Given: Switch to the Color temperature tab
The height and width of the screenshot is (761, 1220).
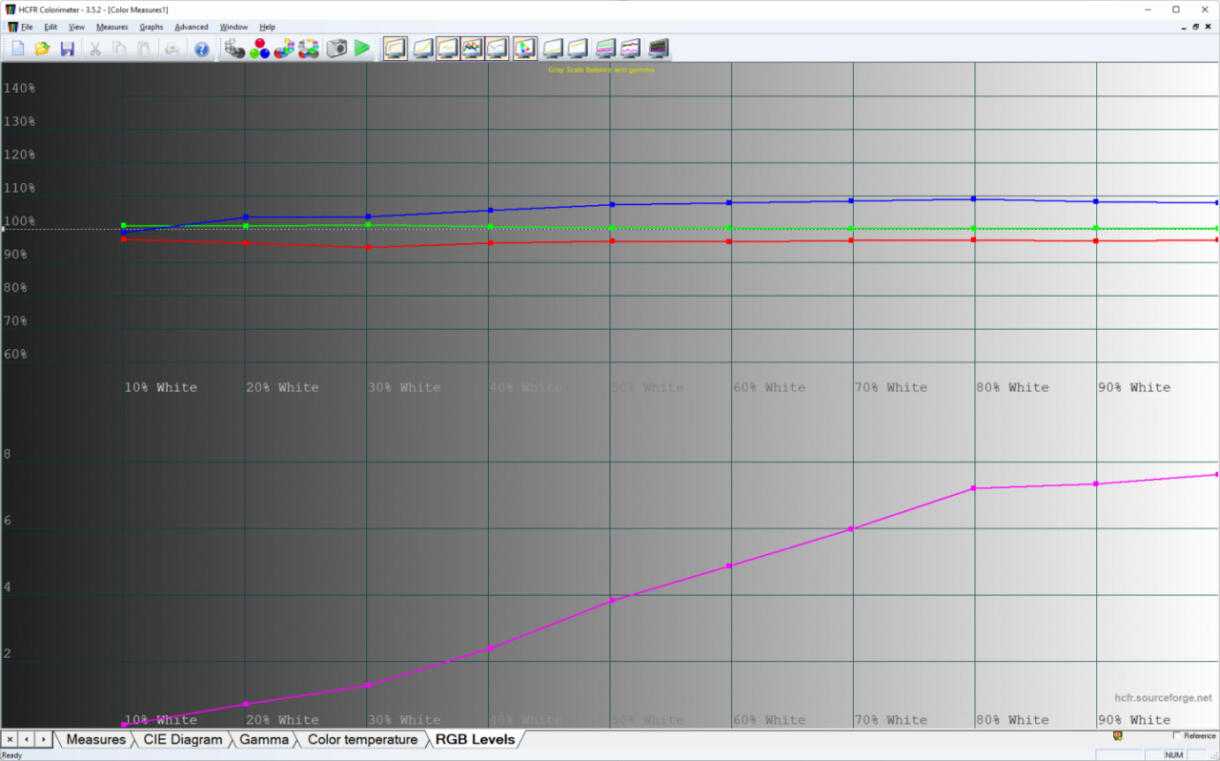Looking at the screenshot, I should click(x=362, y=740).
